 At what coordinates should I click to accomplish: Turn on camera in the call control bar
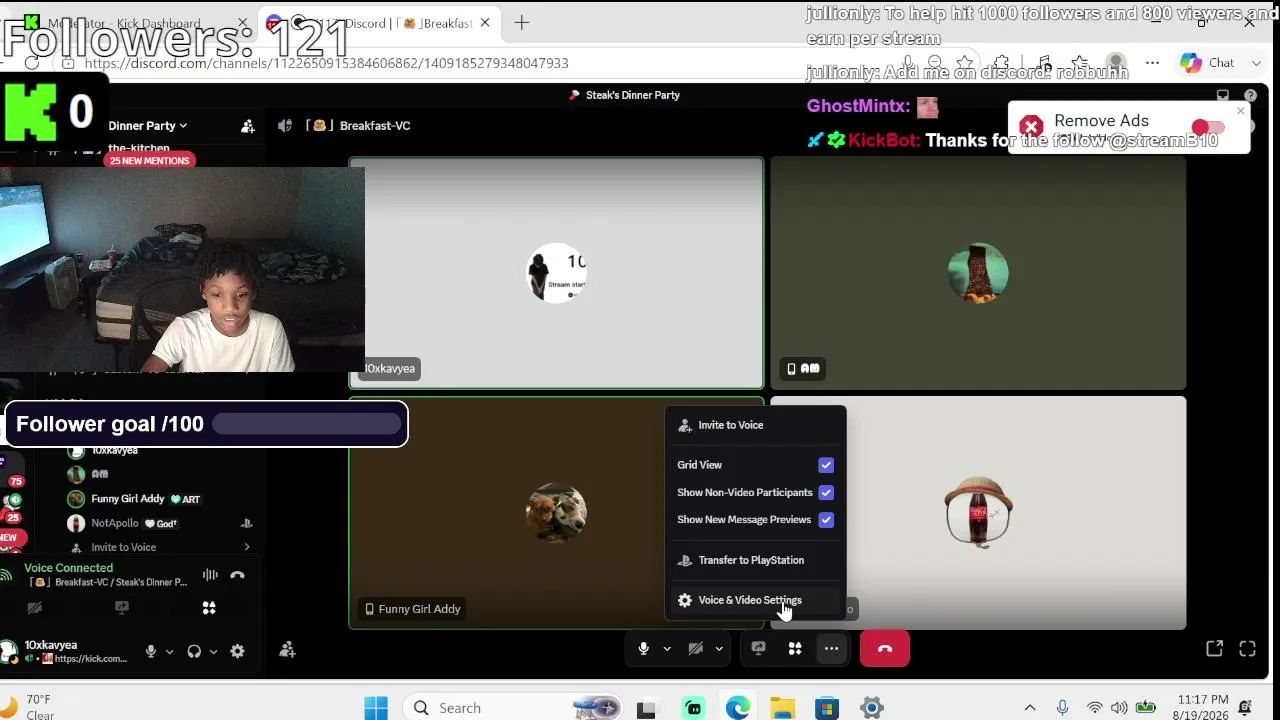click(x=696, y=649)
